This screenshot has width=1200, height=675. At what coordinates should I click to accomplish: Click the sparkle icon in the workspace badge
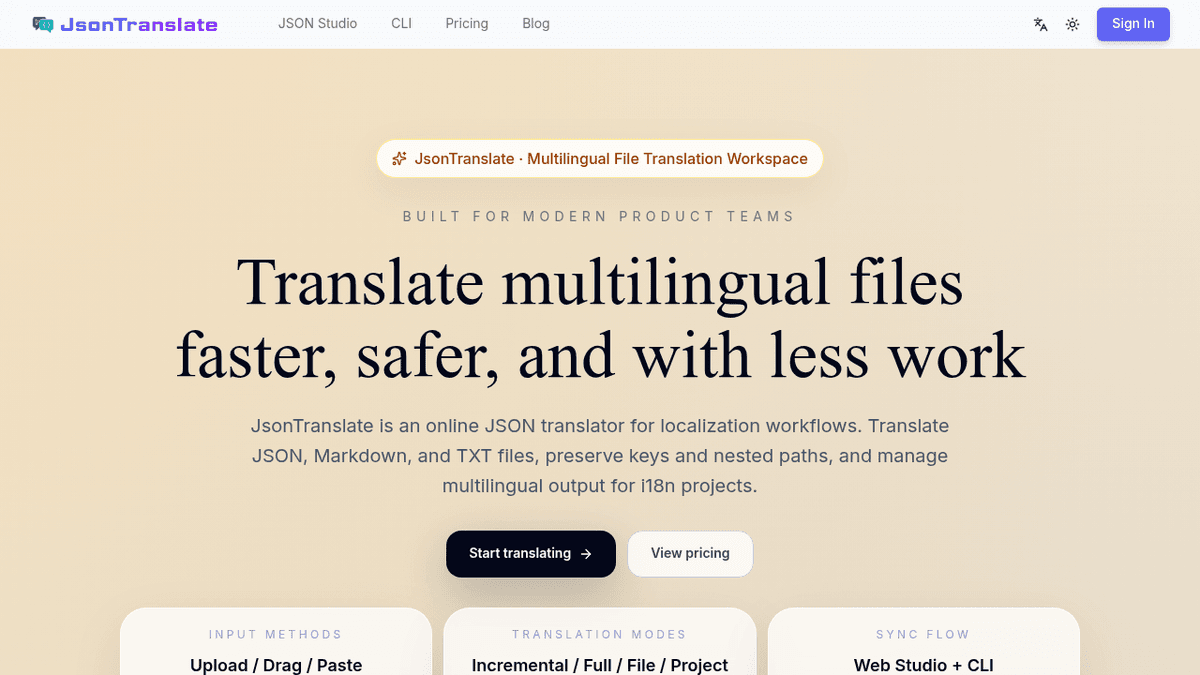click(399, 159)
